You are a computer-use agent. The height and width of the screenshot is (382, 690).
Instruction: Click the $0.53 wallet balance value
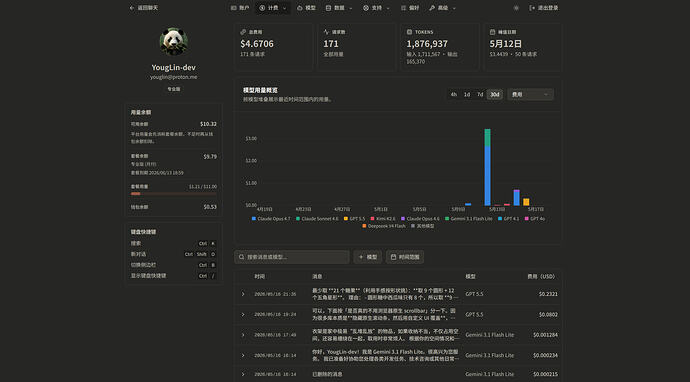coord(210,207)
